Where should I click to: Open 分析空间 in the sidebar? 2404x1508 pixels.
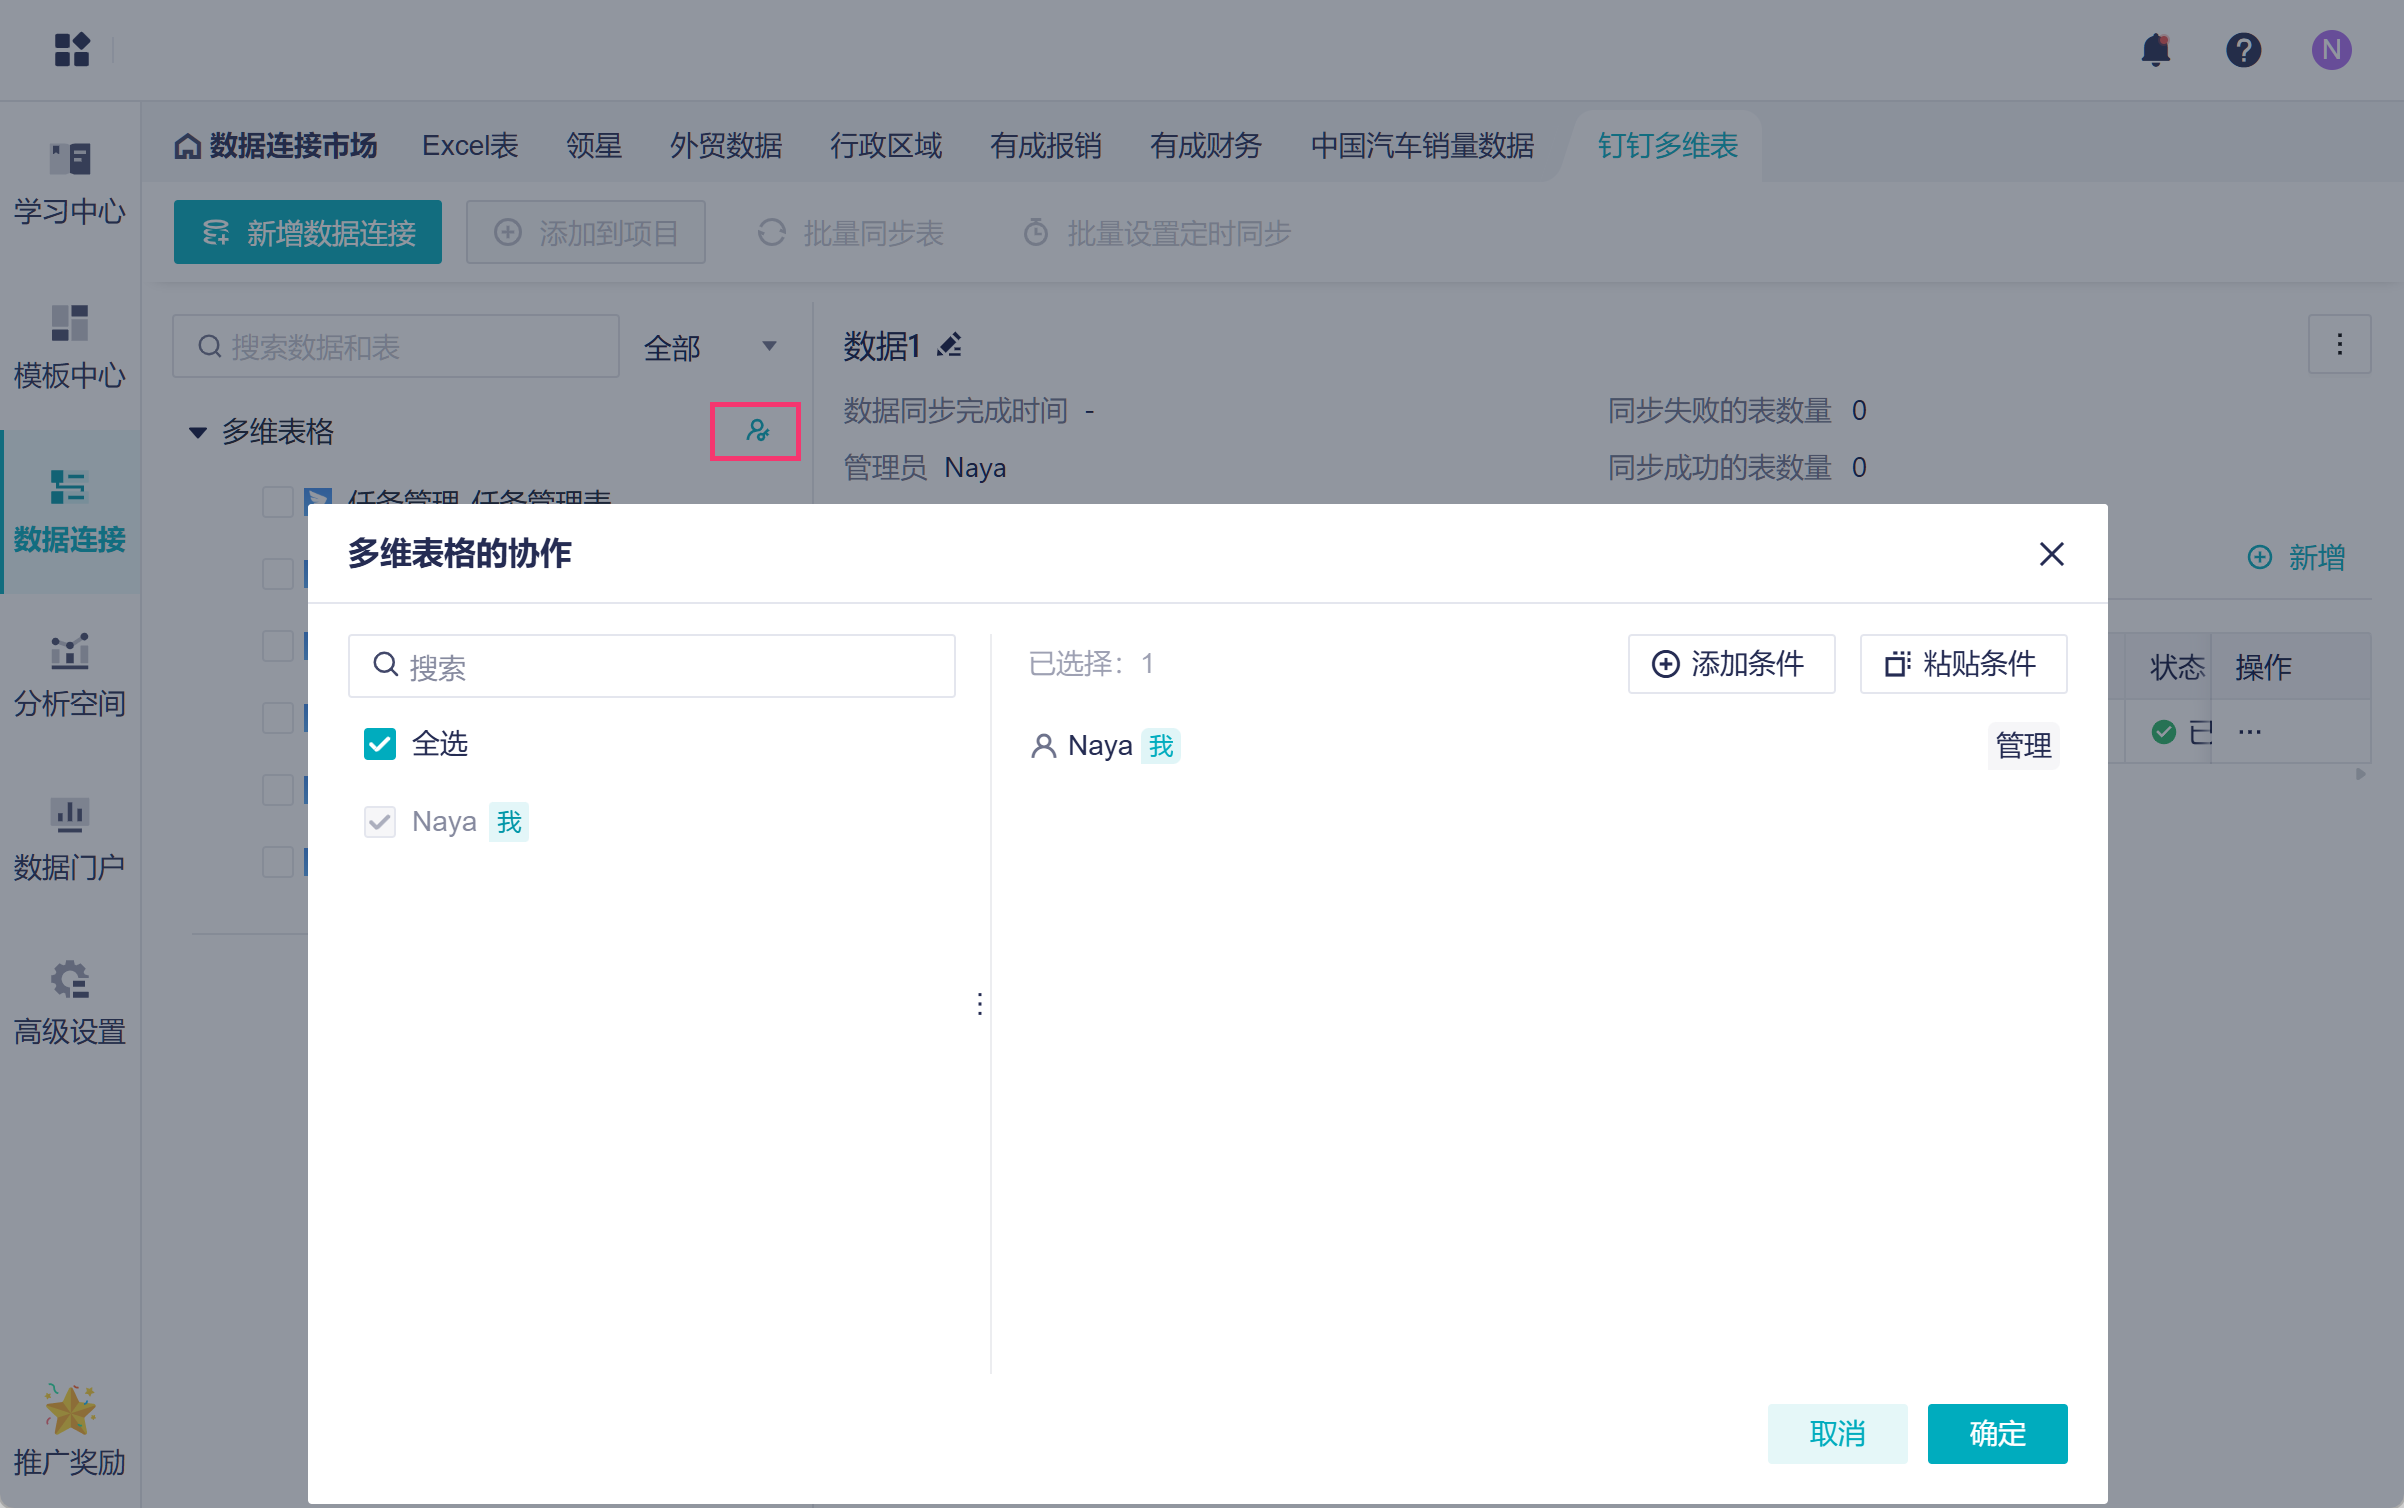pos(70,675)
